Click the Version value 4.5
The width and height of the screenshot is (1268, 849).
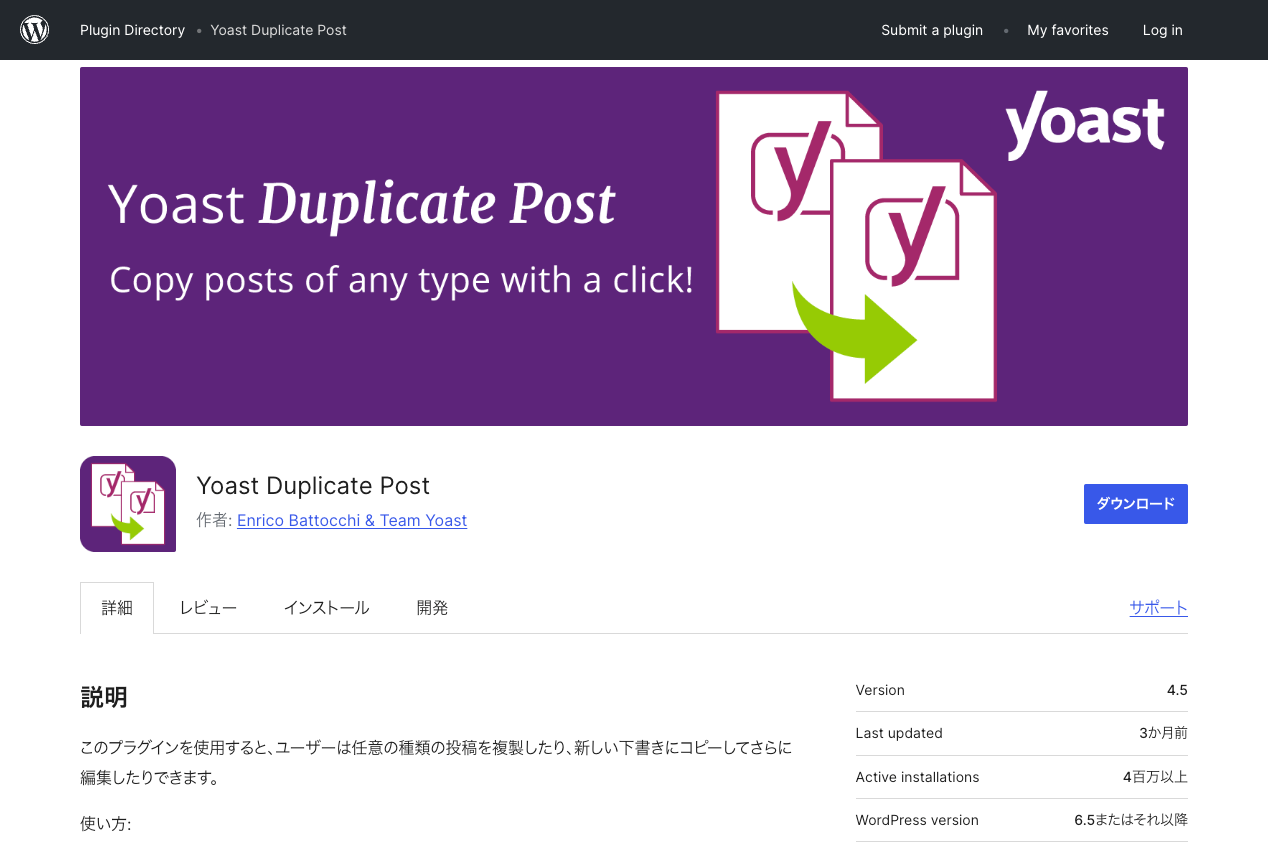1177,690
